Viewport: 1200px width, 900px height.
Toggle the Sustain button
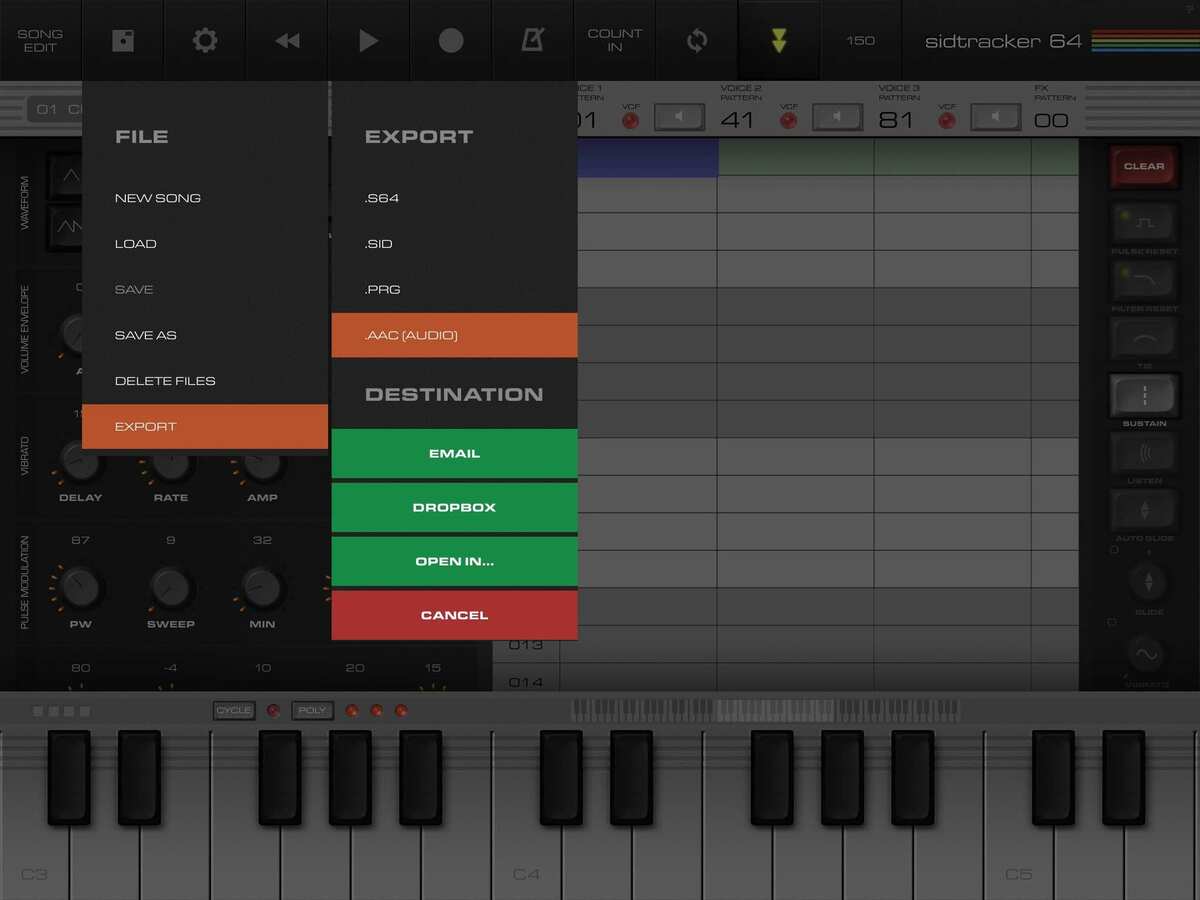1145,395
